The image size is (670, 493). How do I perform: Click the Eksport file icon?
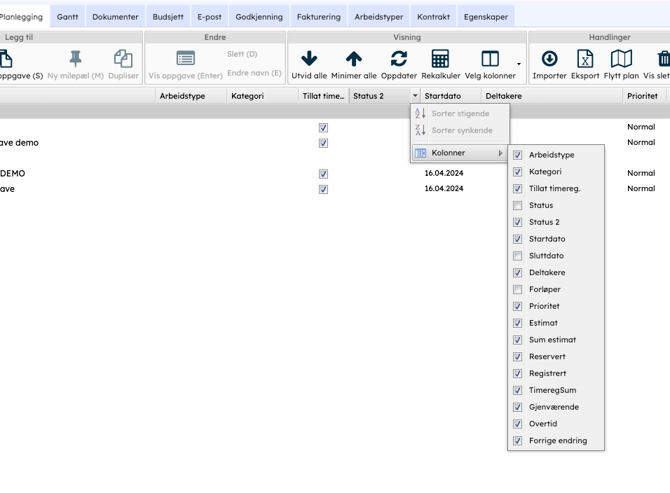[x=585, y=59]
